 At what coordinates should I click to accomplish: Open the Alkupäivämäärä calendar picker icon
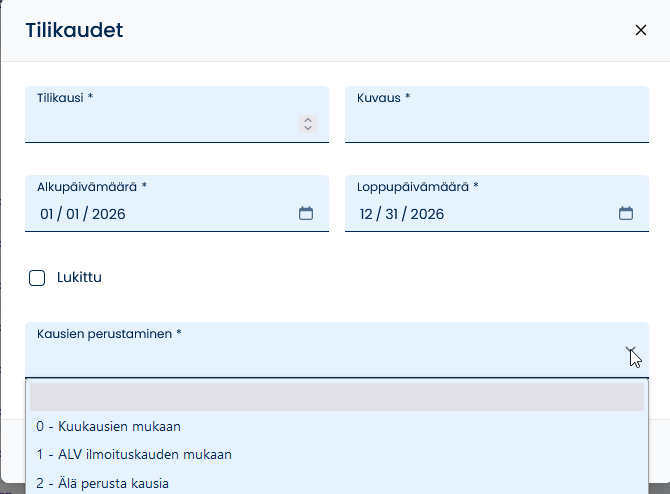306,213
